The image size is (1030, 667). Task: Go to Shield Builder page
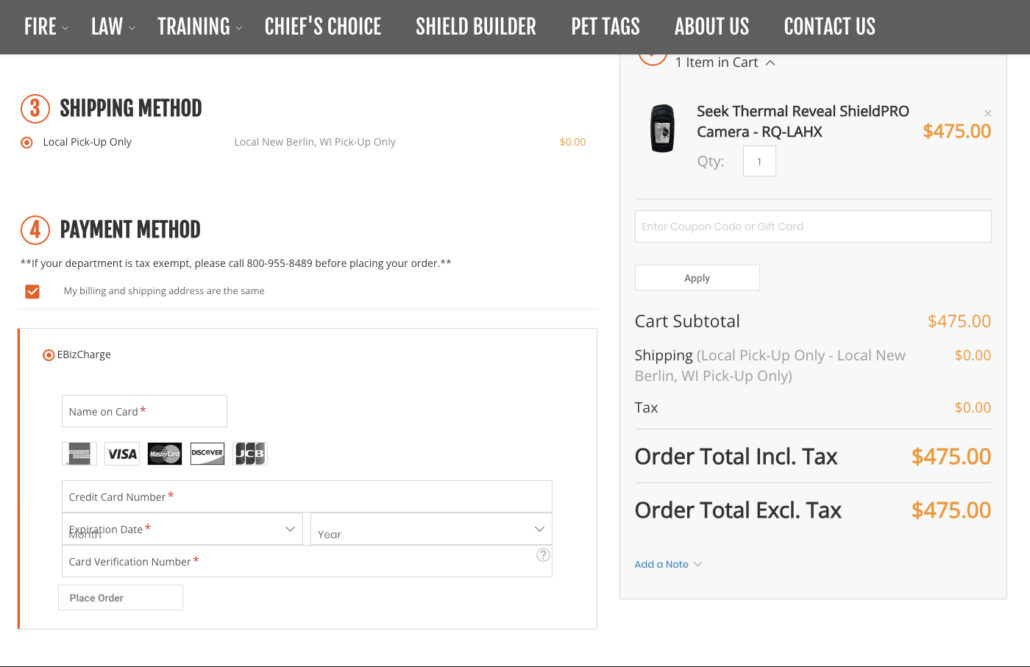[x=476, y=27]
